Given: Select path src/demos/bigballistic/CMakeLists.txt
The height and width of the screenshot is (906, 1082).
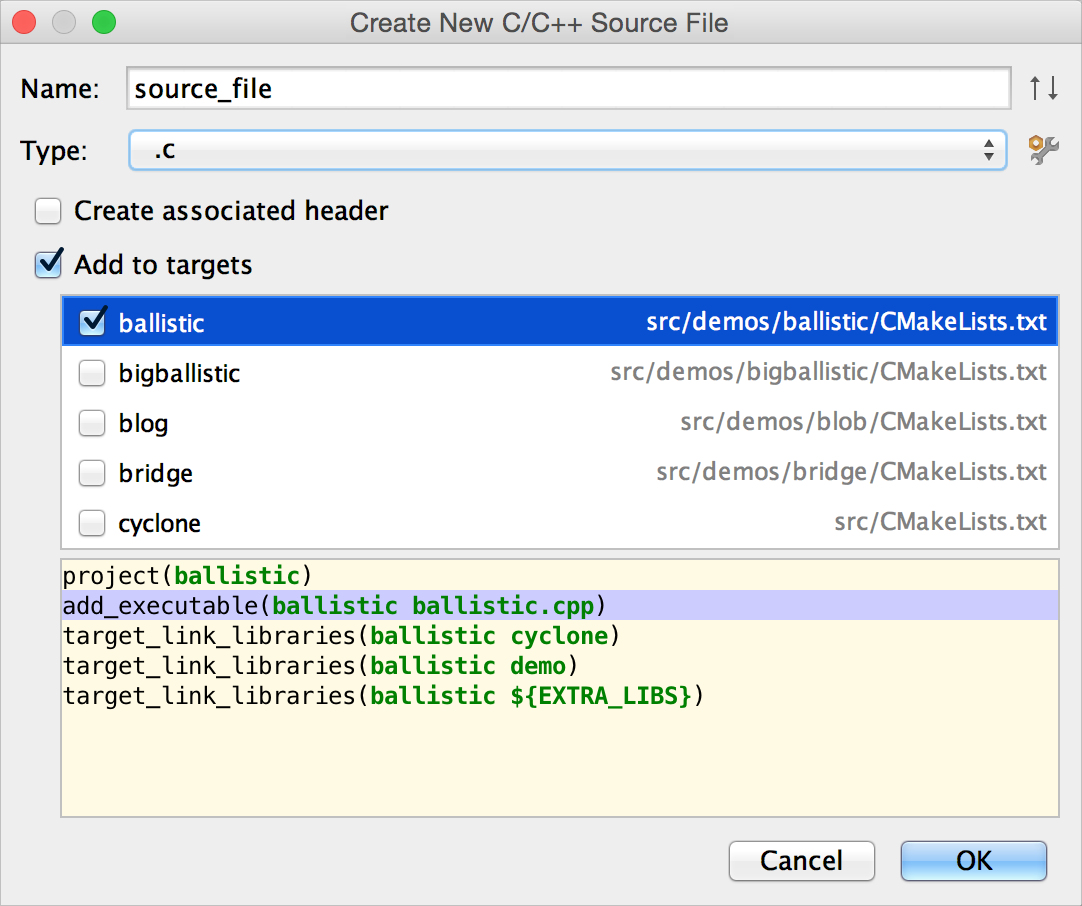Looking at the screenshot, I should (828, 373).
